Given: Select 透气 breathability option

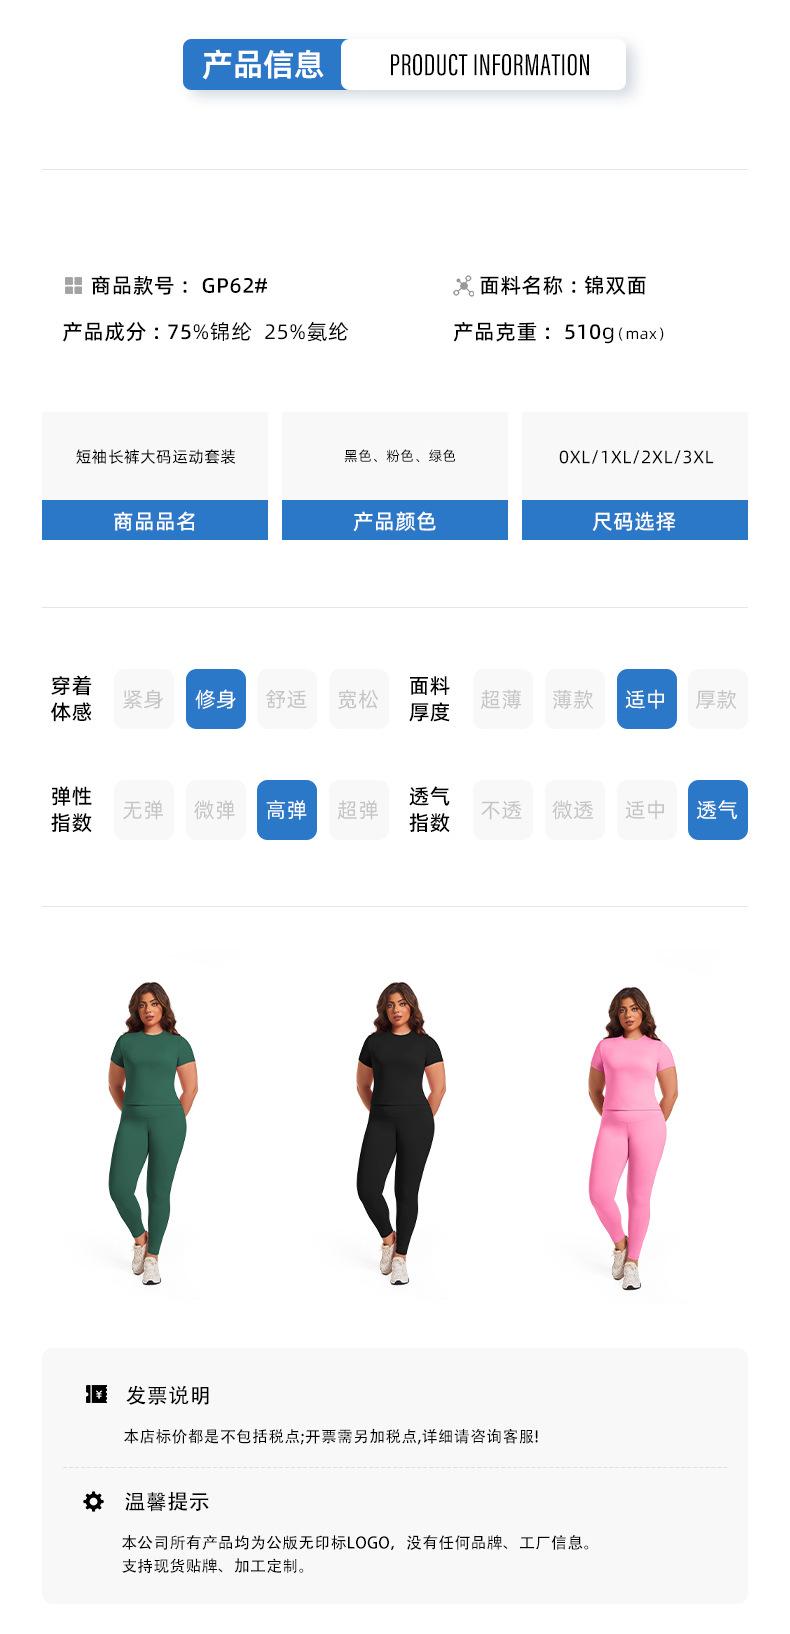Looking at the screenshot, I should (718, 810).
